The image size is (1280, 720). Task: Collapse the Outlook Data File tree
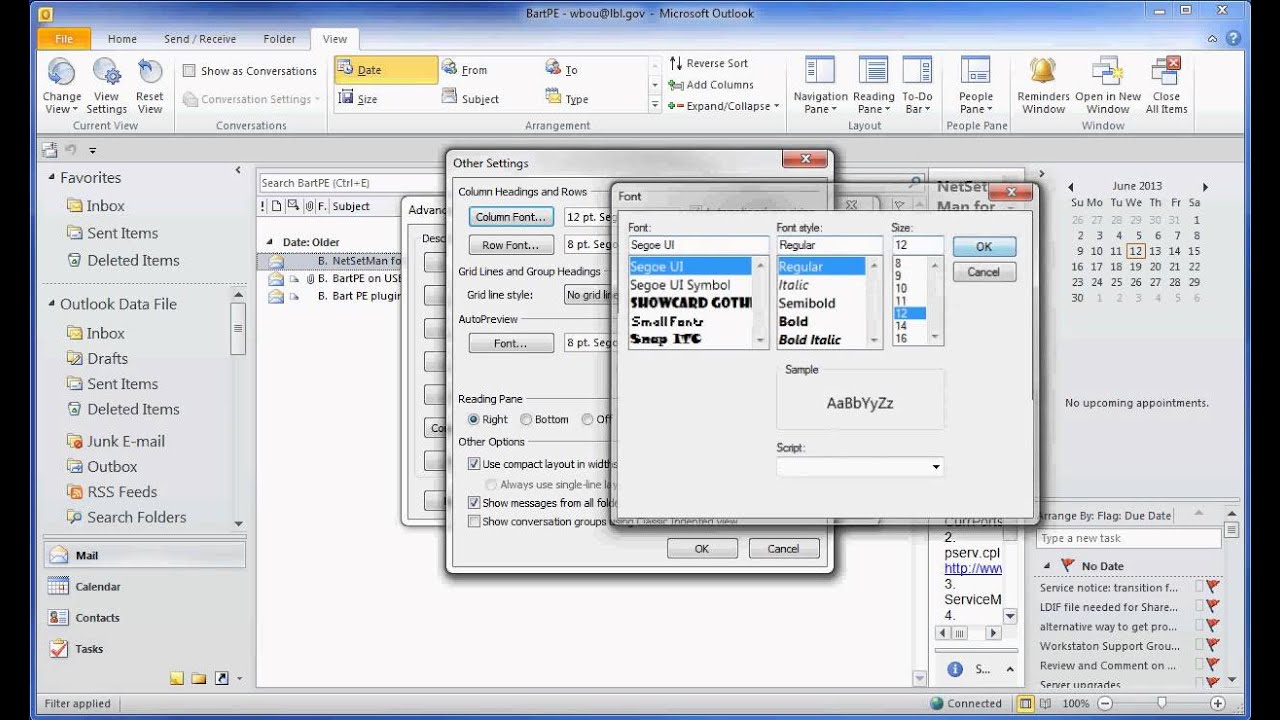coord(52,304)
